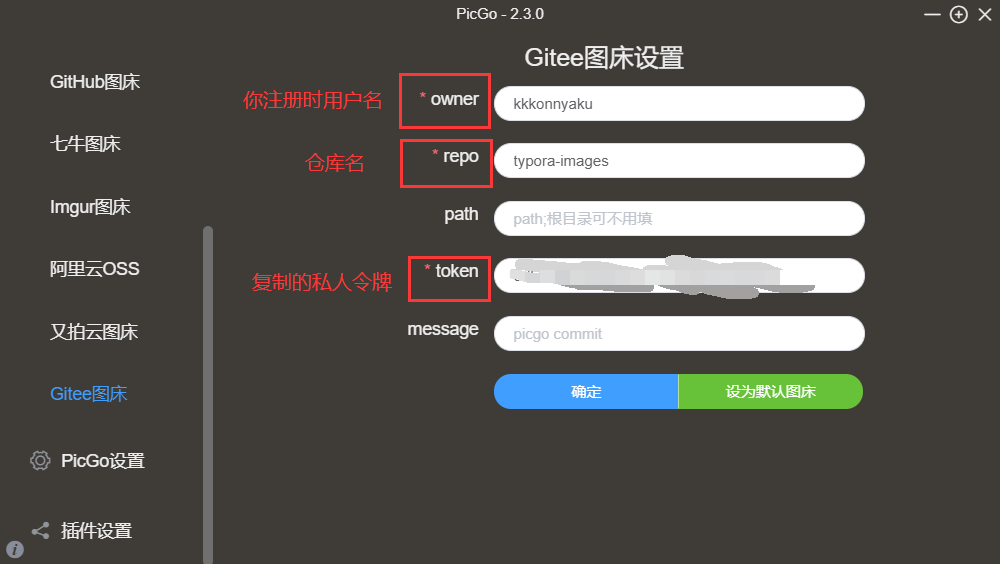
Task: Click the sidebar vertical scrollbar
Action: 208,394
